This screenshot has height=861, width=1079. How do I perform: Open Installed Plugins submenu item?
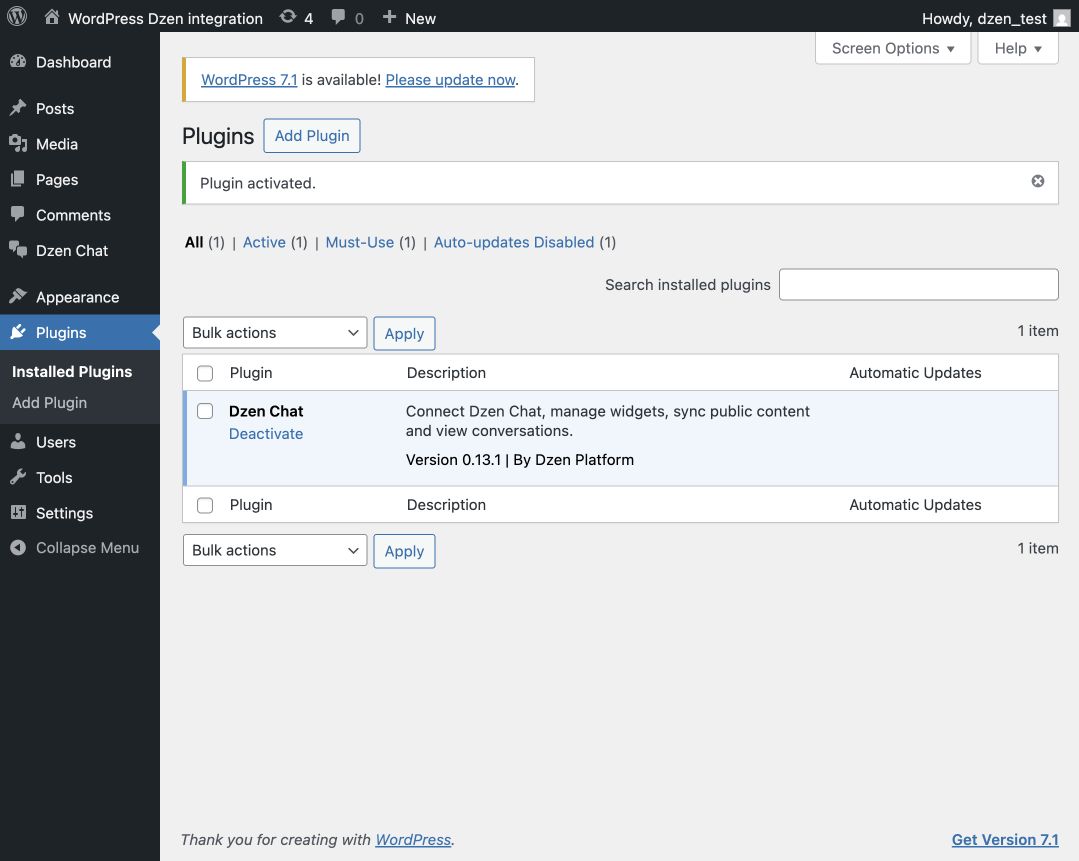pos(72,372)
